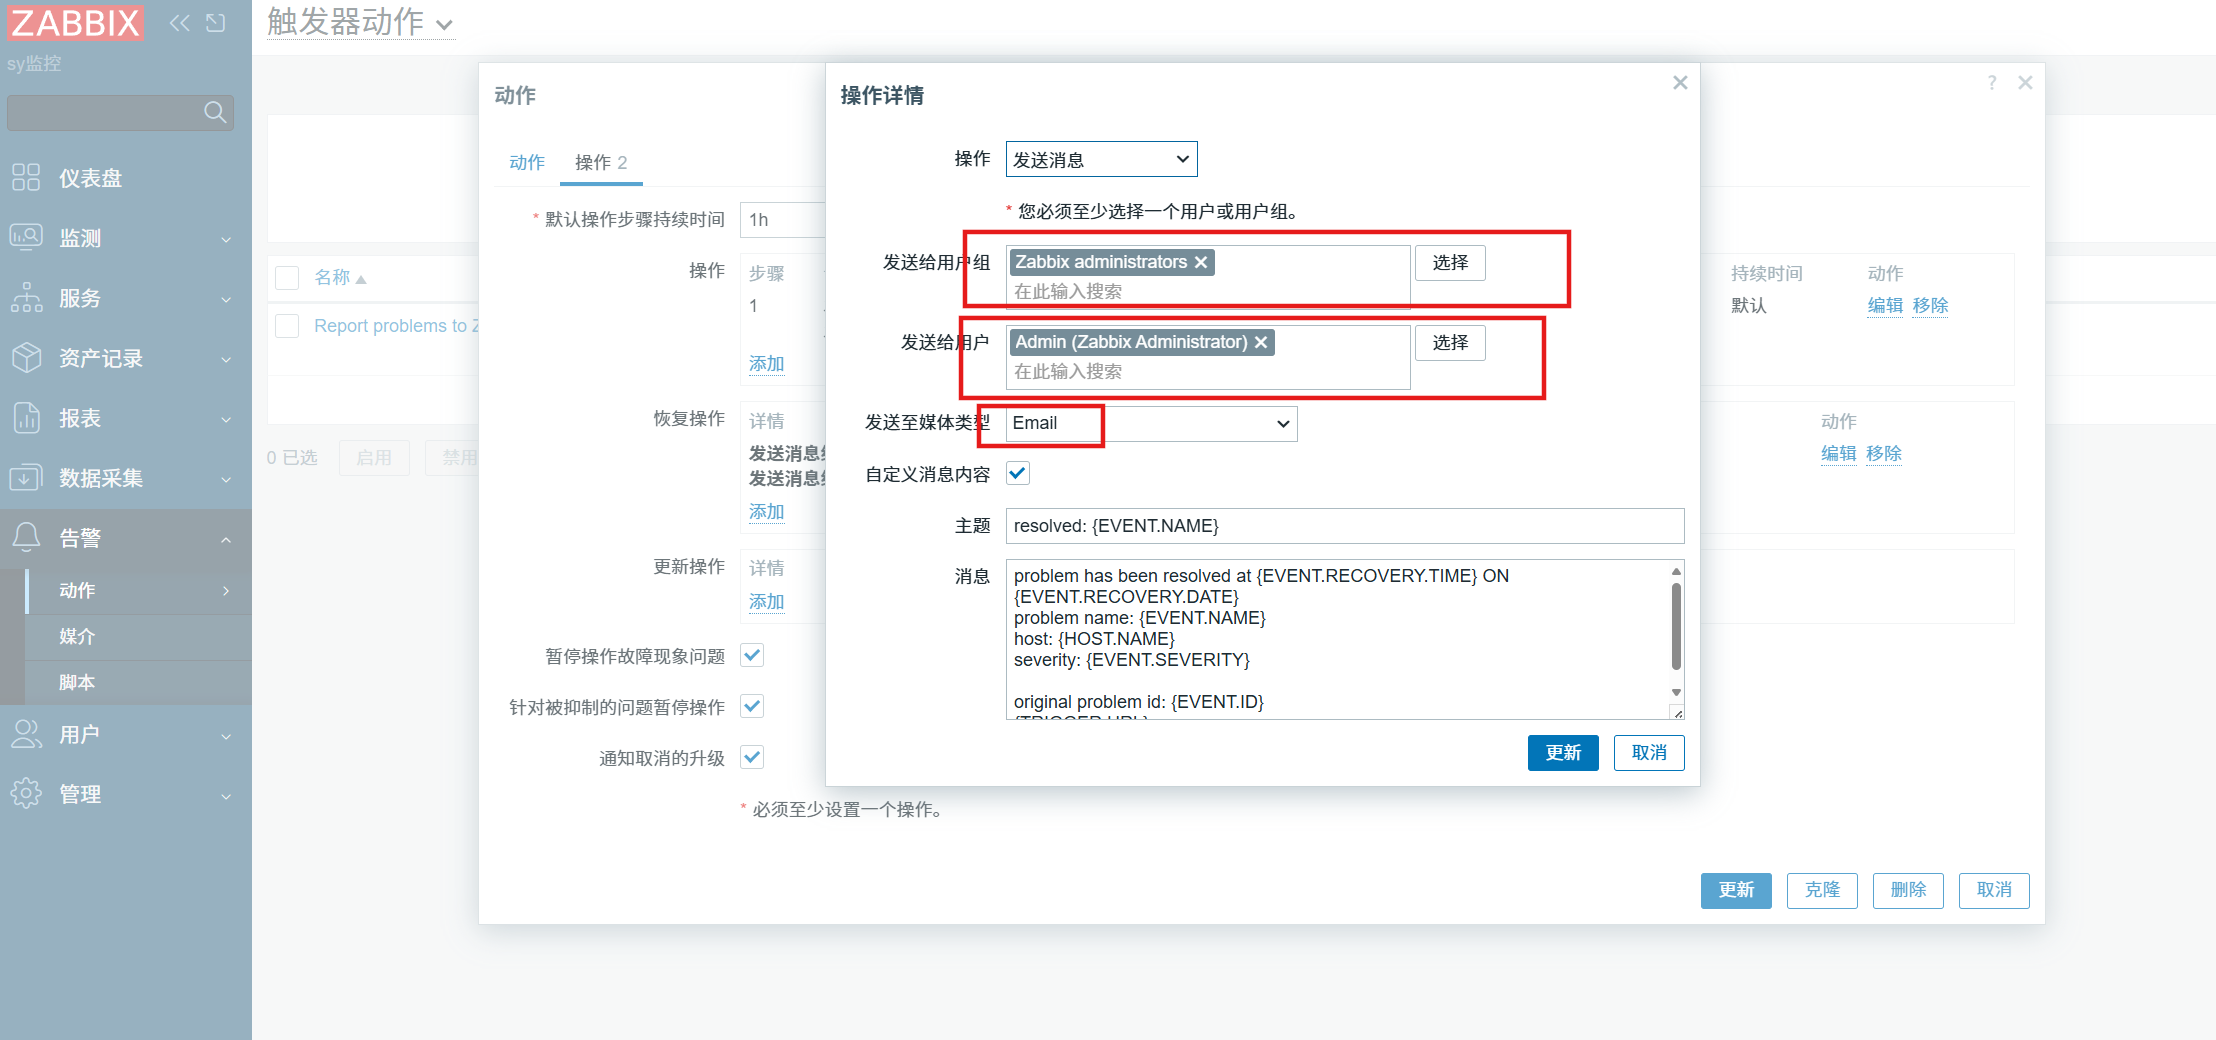The width and height of the screenshot is (2216, 1040).
Task: Toggle sidebar kiosk mode icon
Action: pyautogui.click(x=215, y=22)
